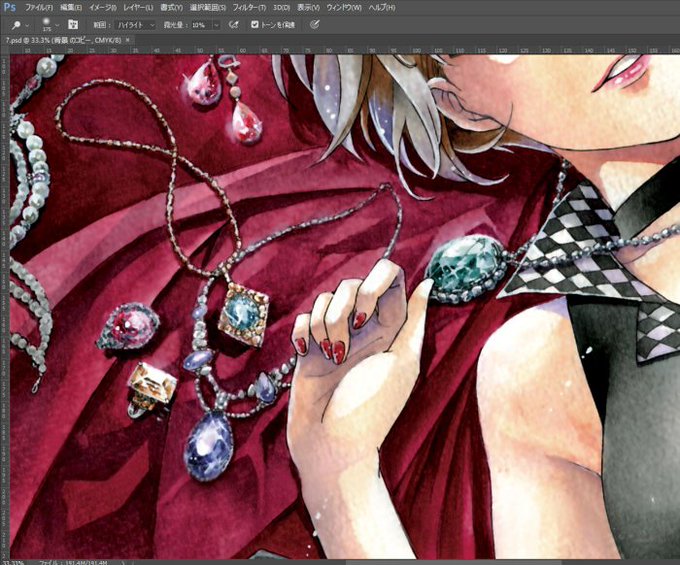Open the brush preset thumbnail sized 175

point(46,24)
